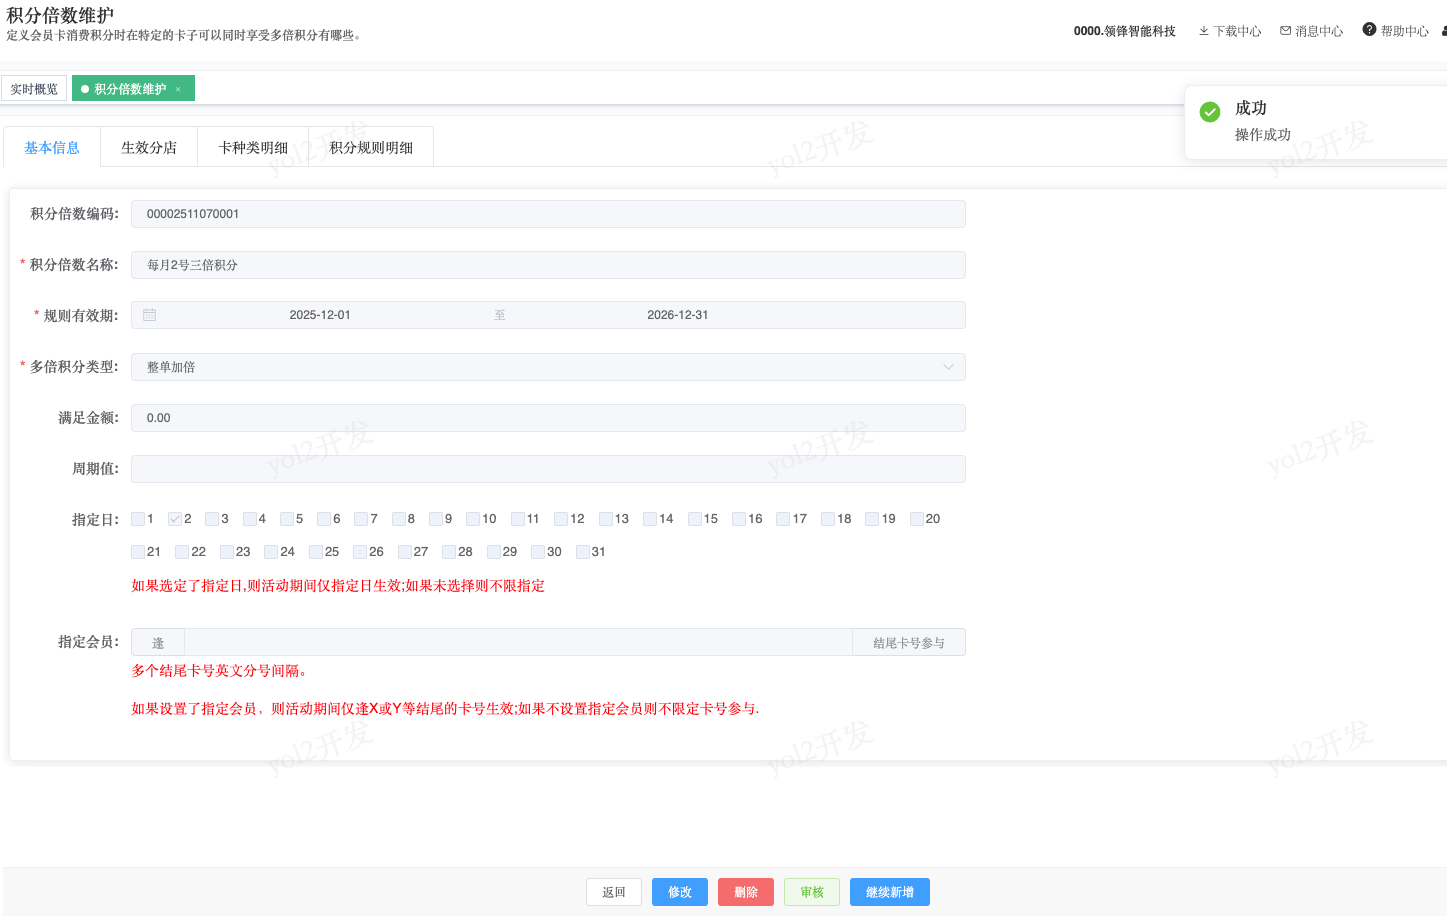Select the day 24 checkbox
Viewport: 1447px width, 922px height.
[x=271, y=552]
